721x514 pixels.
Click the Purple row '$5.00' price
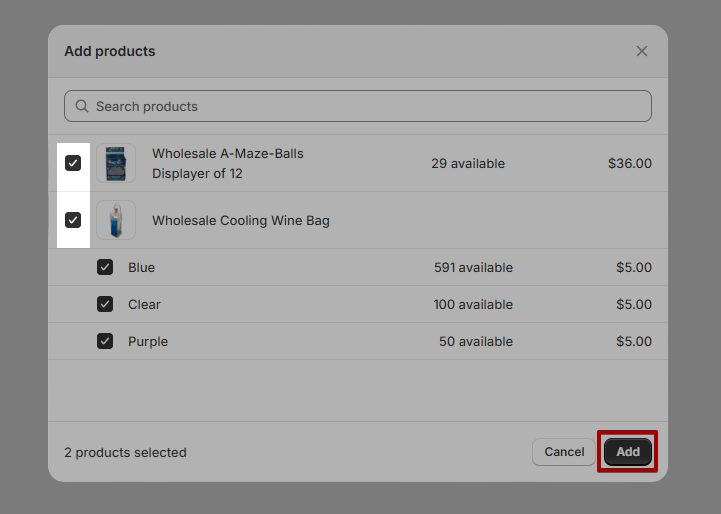[634, 342]
